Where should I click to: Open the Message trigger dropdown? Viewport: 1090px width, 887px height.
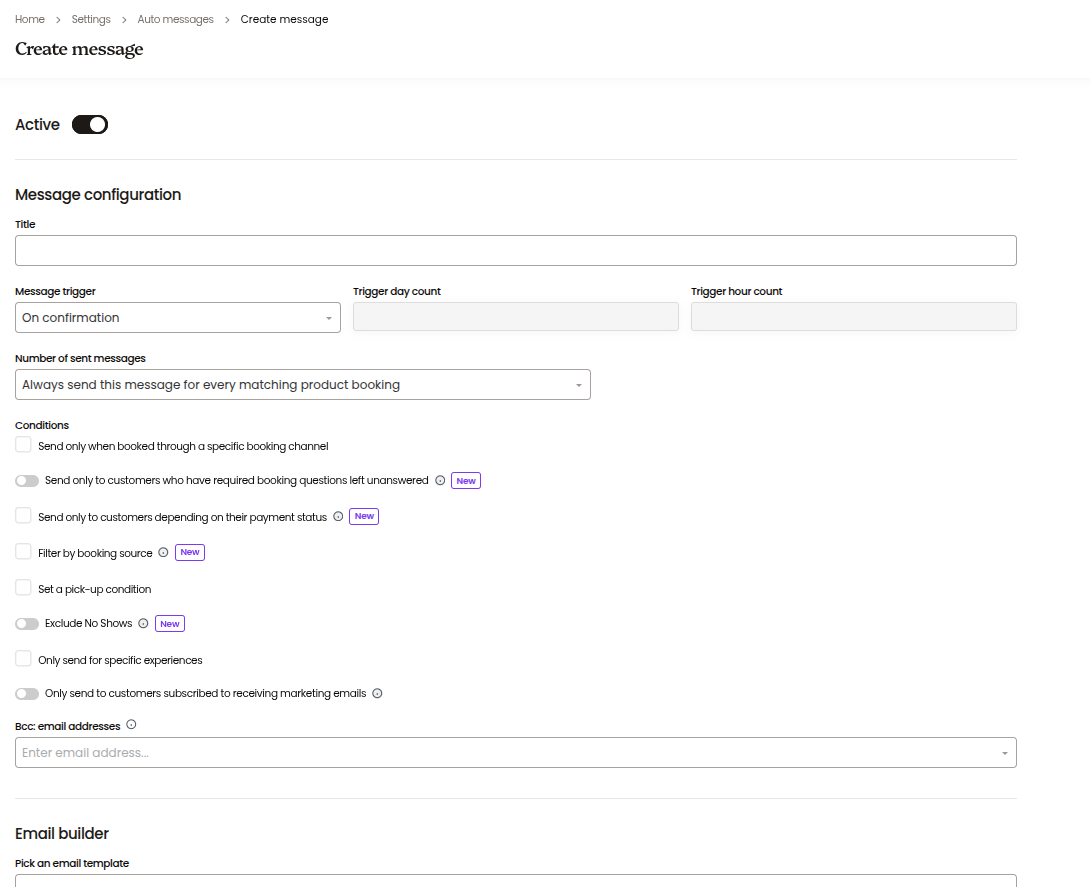[x=178, y=318]
